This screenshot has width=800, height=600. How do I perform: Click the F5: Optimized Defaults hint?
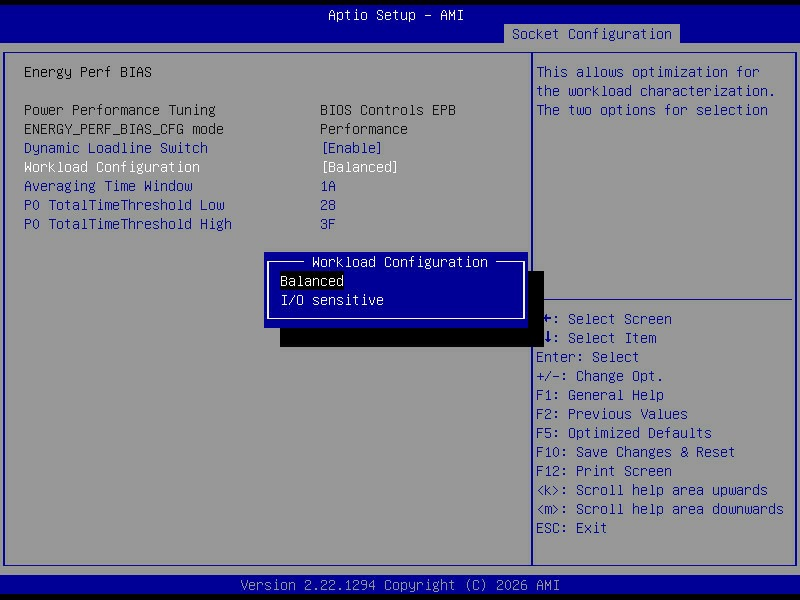pyautogui.click(x=623, y=433)
